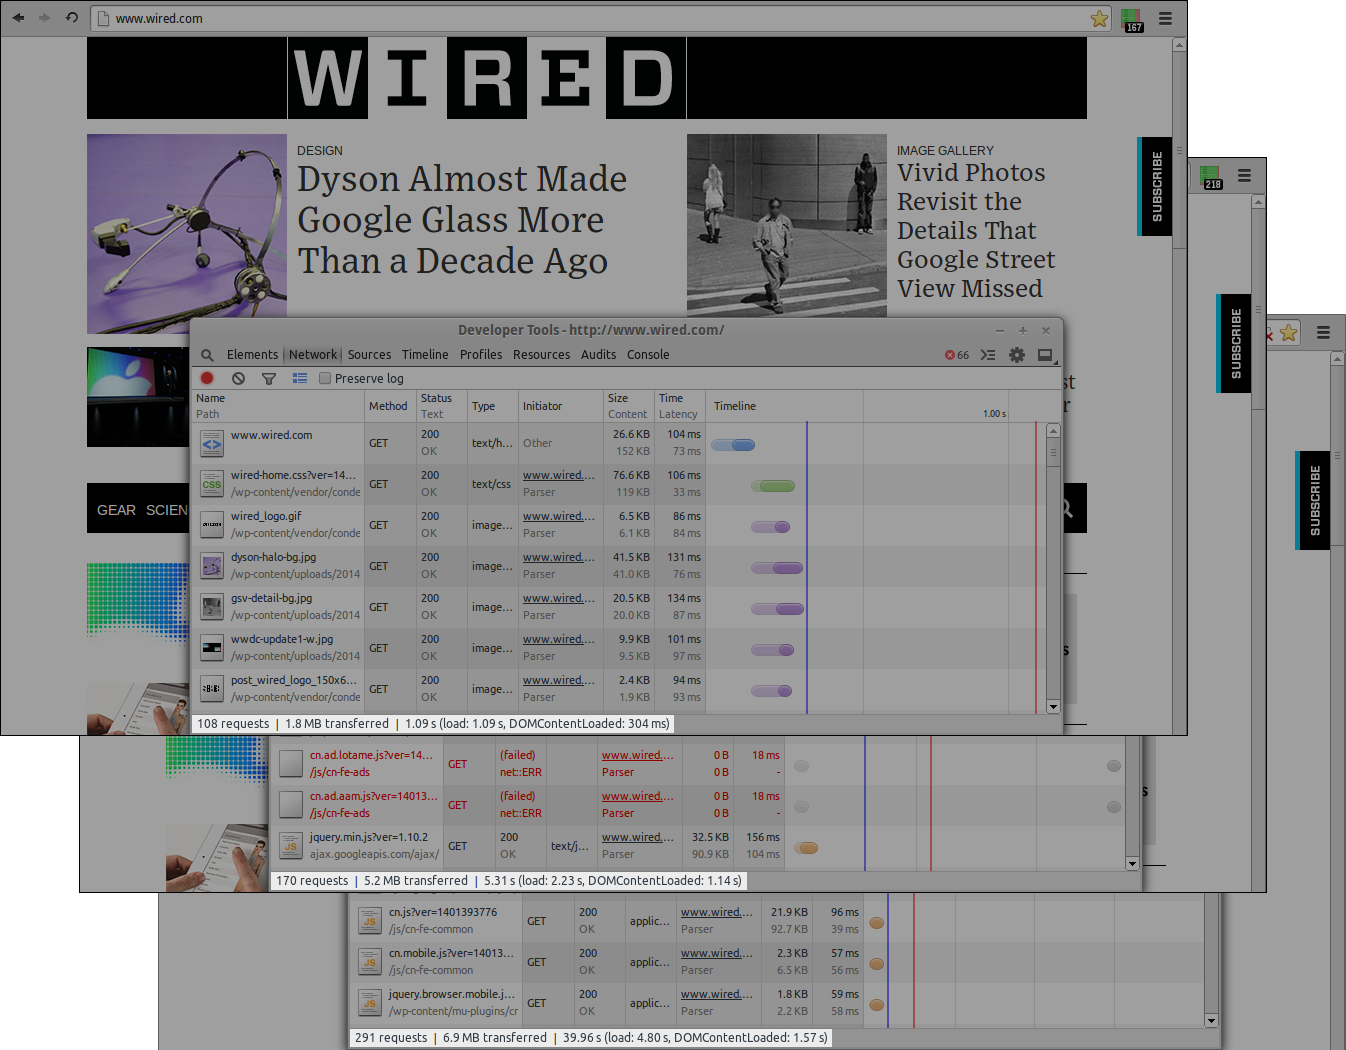1346x1050 pixels.
Task: Open the Resources tab
Action: click(541, 355)
